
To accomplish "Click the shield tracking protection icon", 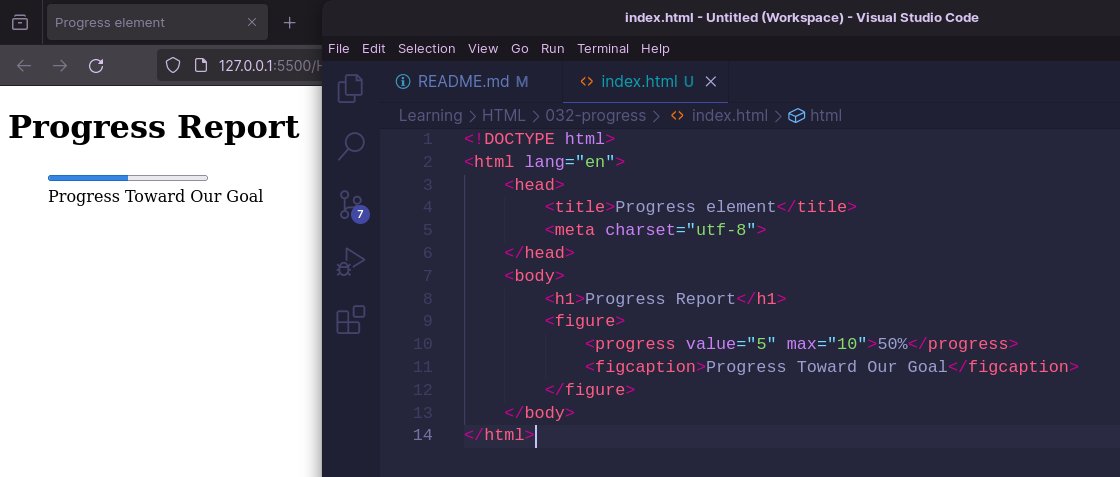I will pyautogui.click(x=173, y=66).
